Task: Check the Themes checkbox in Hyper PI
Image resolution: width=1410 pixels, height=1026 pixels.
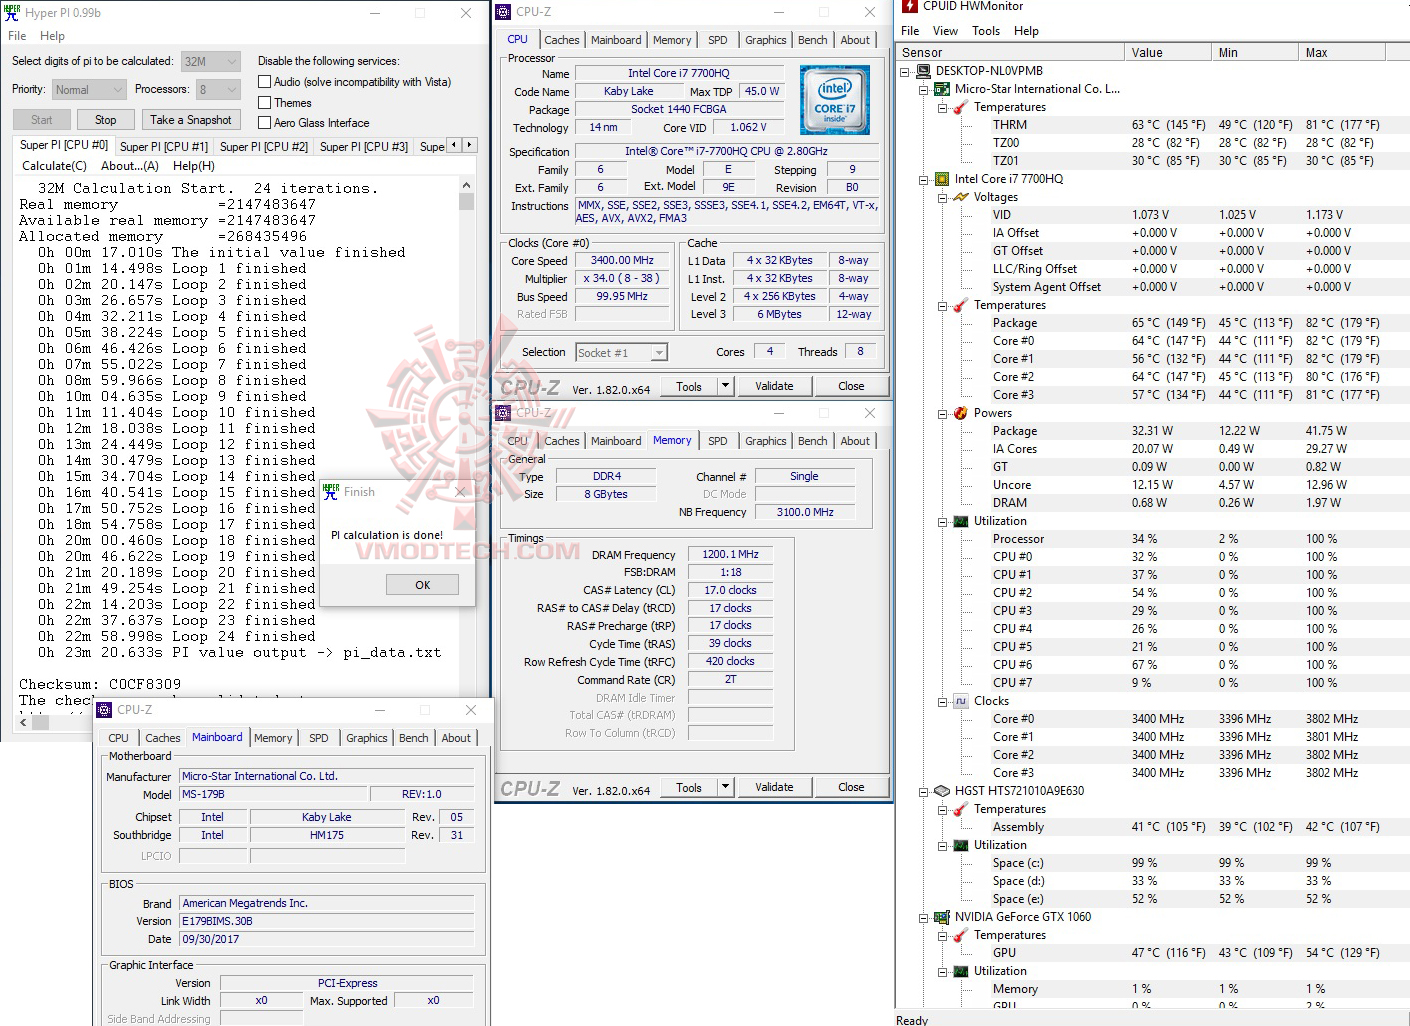Action: point(264,102)
